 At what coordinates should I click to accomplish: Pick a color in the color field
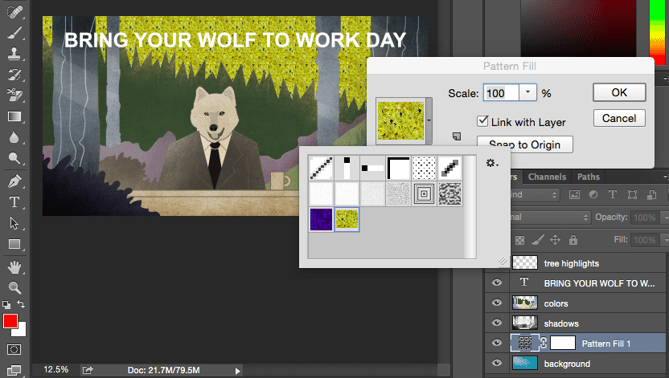578,28
